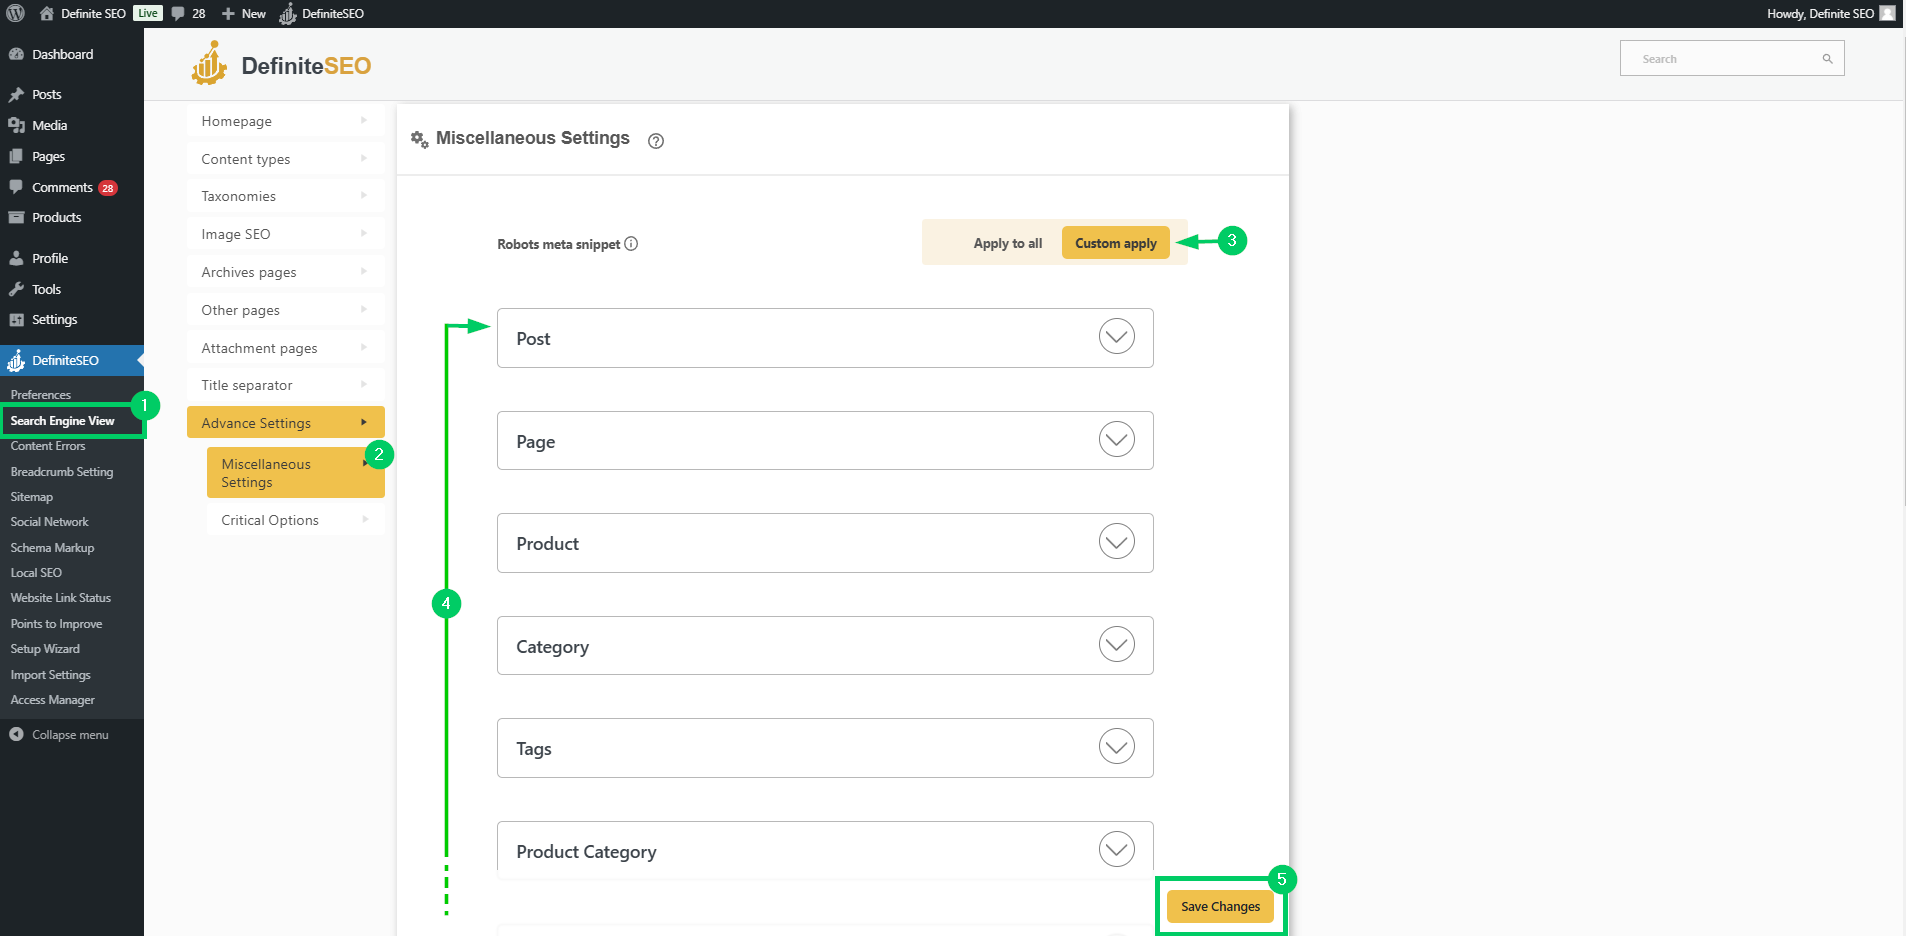Expand the Taxonomies submenu arrow

click(364, 195)
